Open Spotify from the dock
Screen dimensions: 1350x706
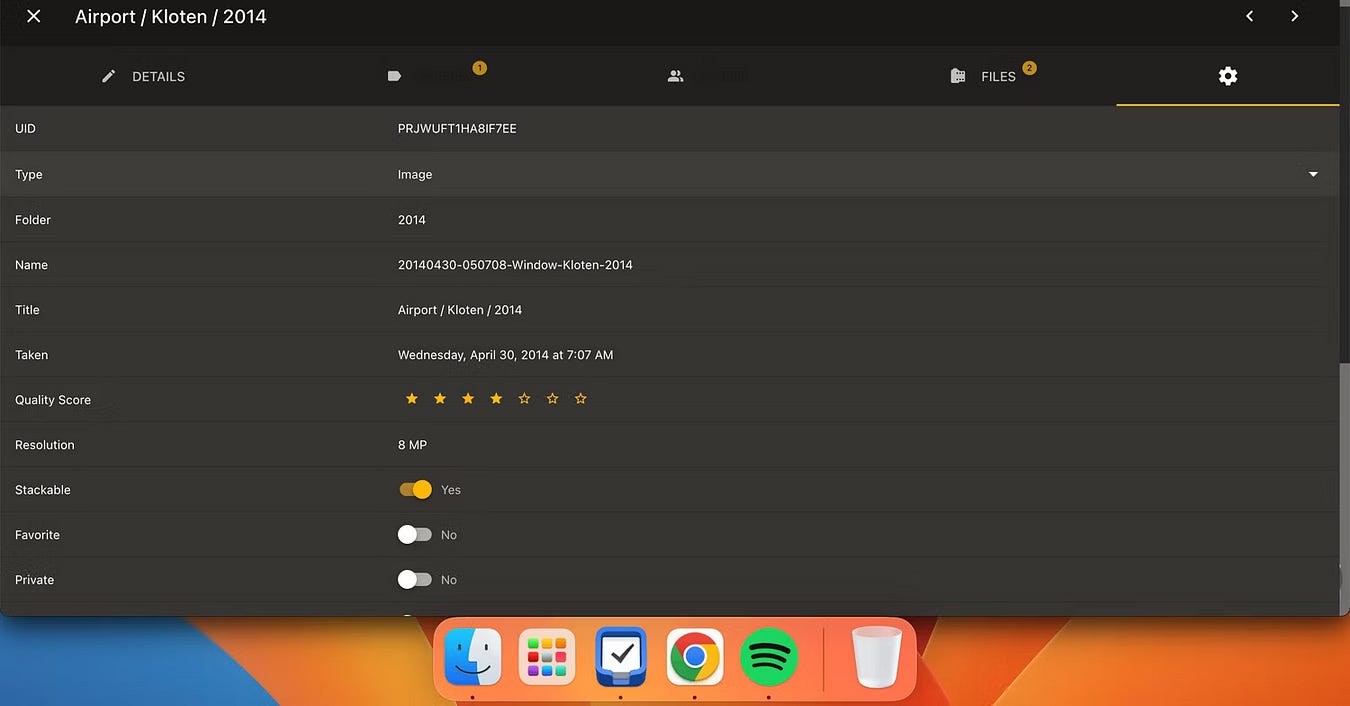[769, 657]
